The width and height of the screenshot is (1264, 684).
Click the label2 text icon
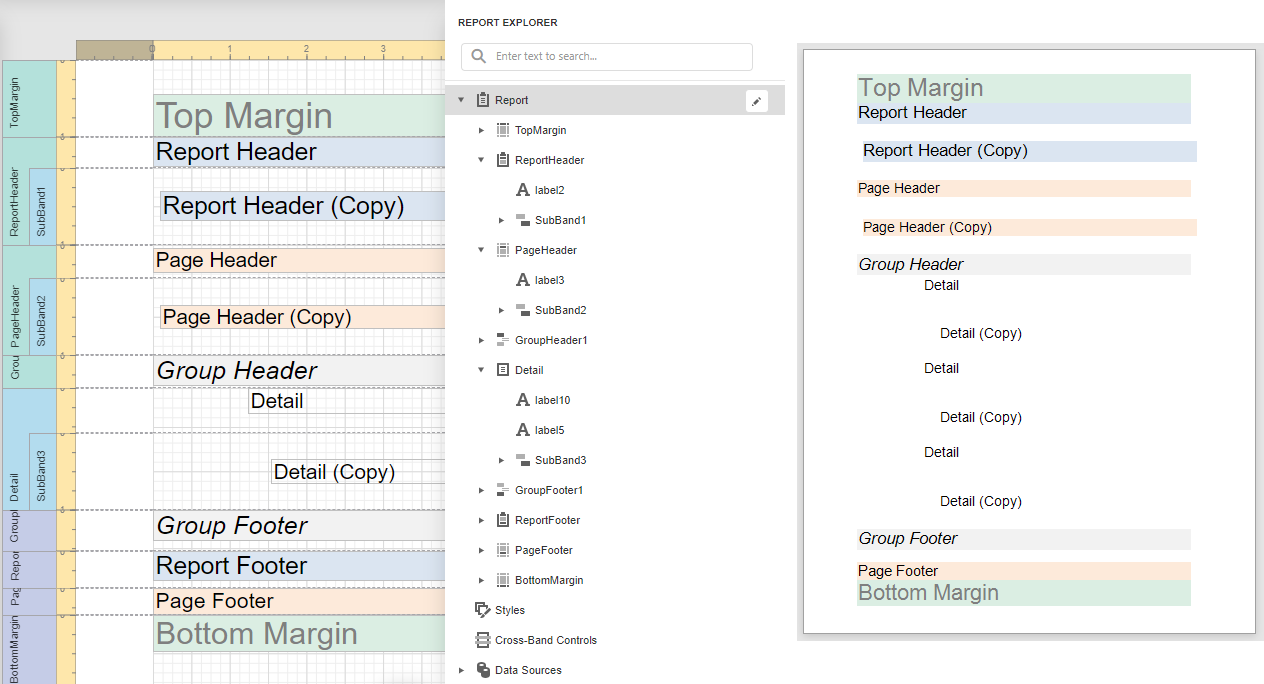click(x=523, y=190)
